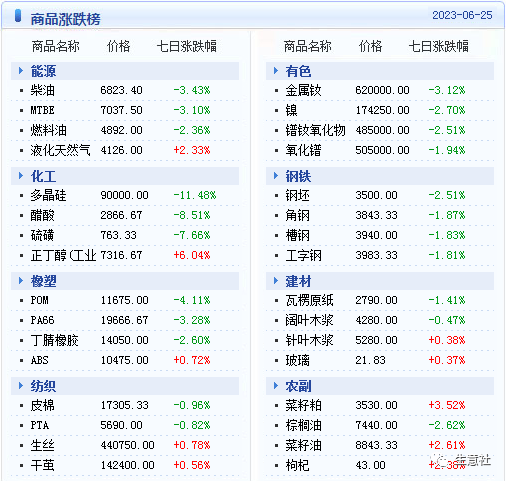Click the change value +6.04%
The width and height of the screenshot is (506, 481).
(x=192, y=255)
